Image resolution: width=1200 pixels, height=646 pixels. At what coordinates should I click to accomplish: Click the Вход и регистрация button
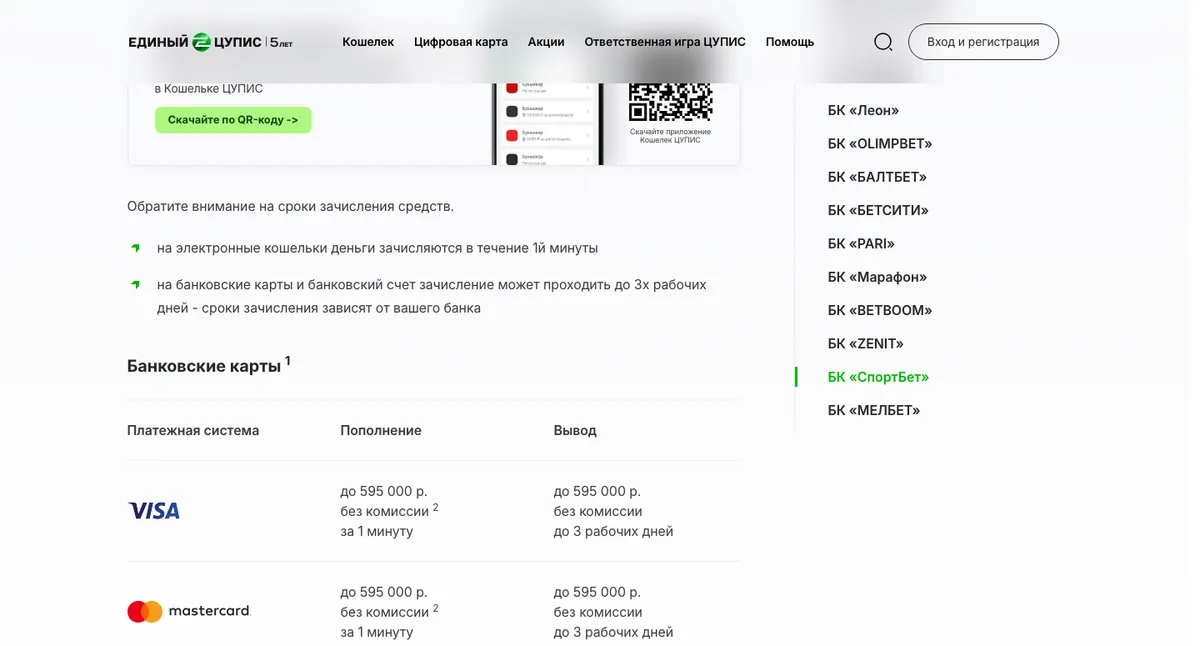point(983,42)
